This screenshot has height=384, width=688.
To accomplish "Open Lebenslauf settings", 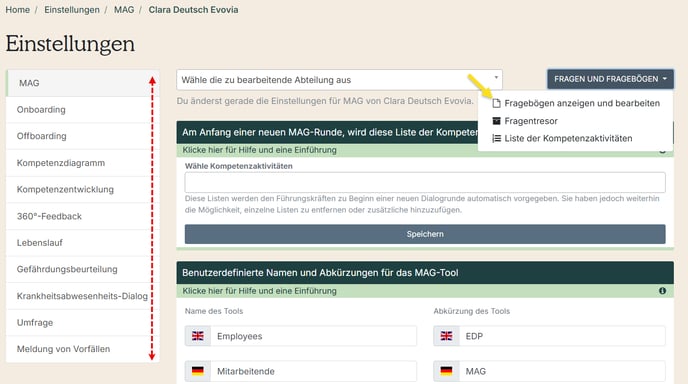I will [82, 243].
